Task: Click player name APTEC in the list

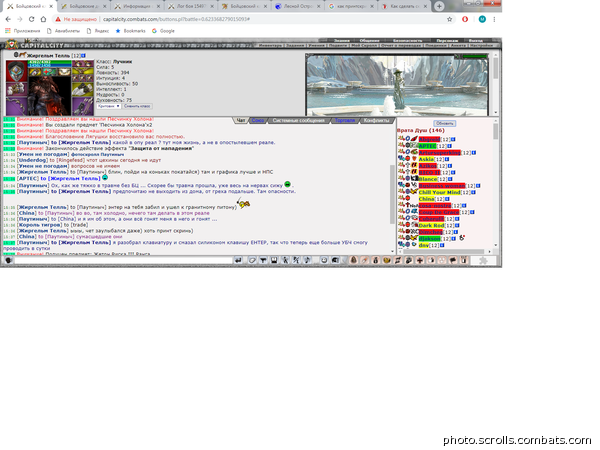Action: 427,146
